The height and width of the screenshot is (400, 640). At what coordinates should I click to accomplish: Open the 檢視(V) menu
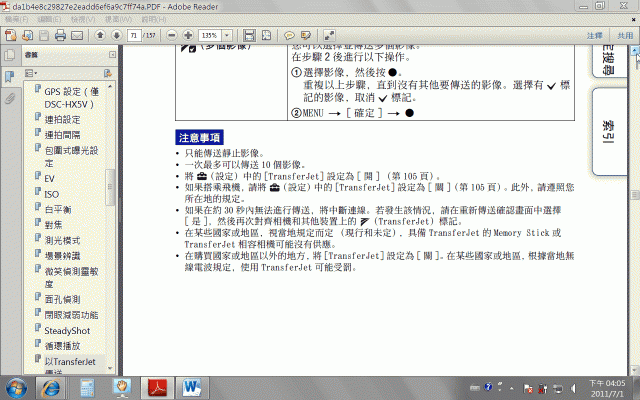tap(83, 19)
